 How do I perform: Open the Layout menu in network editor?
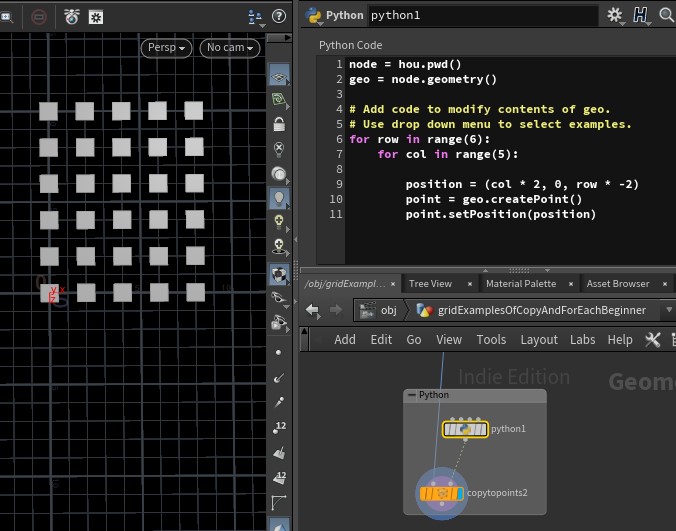tap(538, 340)
